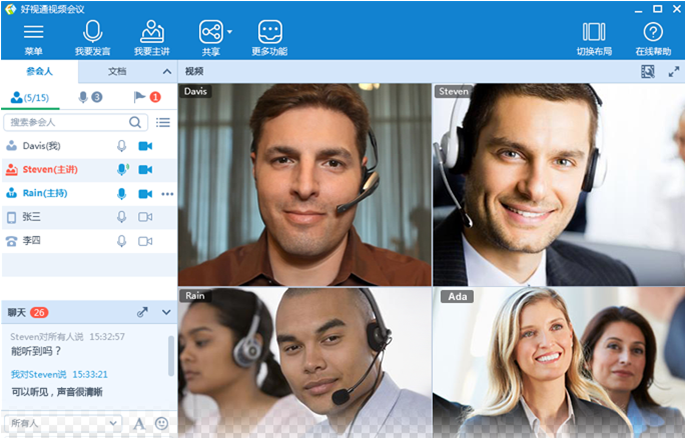Switch to the 文档 tab

coord(117,72)
